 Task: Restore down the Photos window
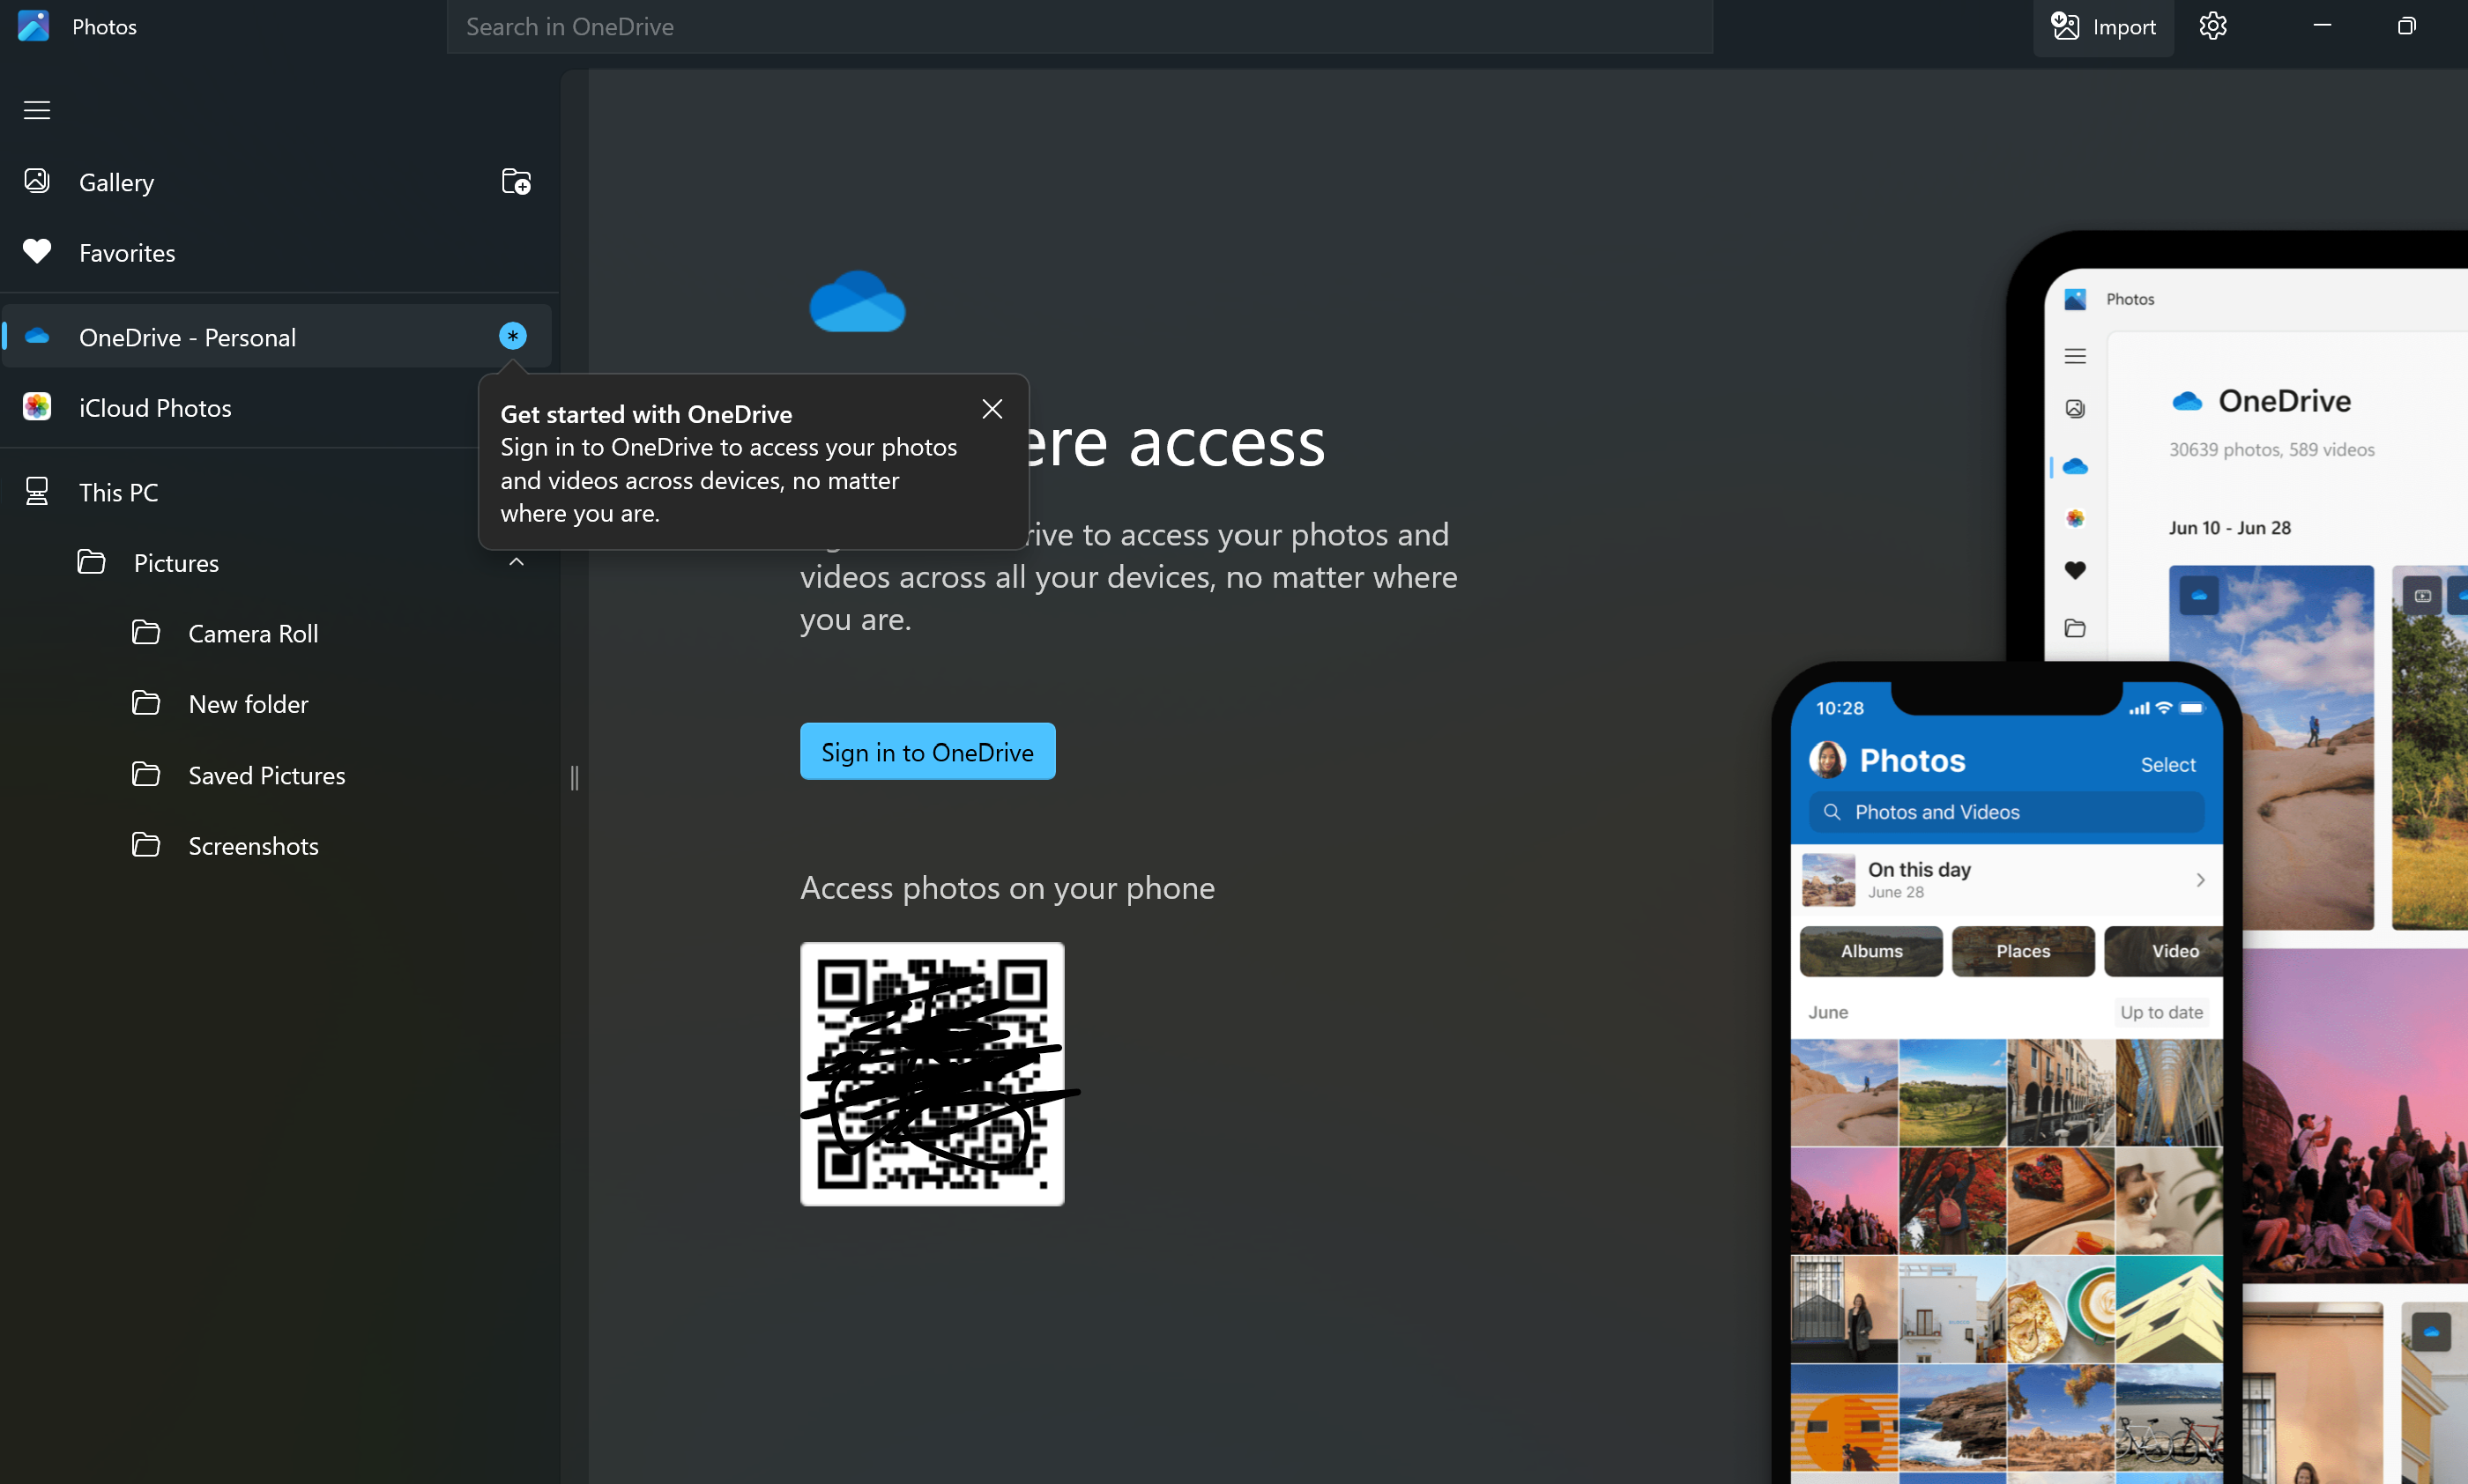tap(2407, 26)
